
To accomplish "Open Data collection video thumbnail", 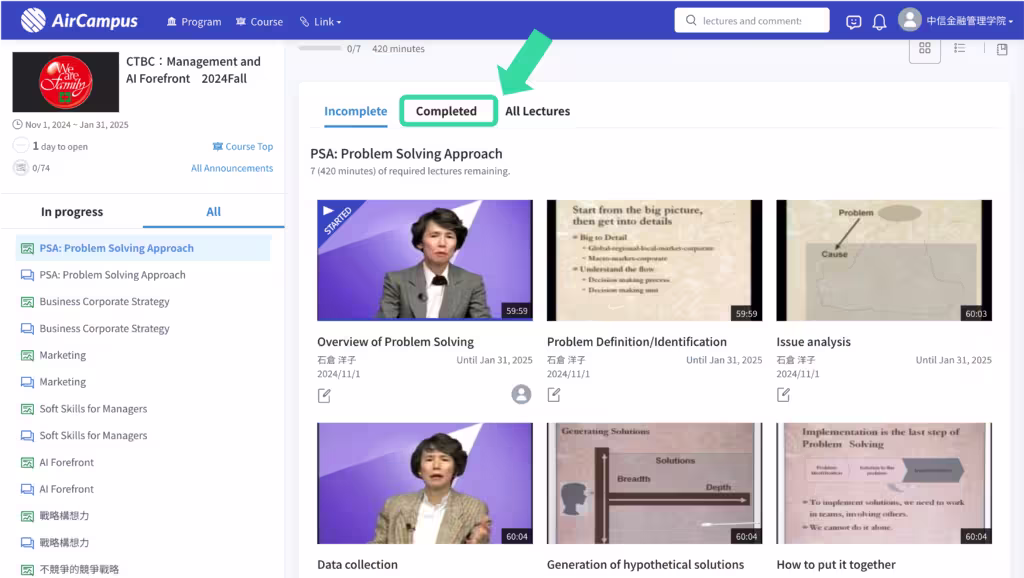I will (x=424, y=483).
